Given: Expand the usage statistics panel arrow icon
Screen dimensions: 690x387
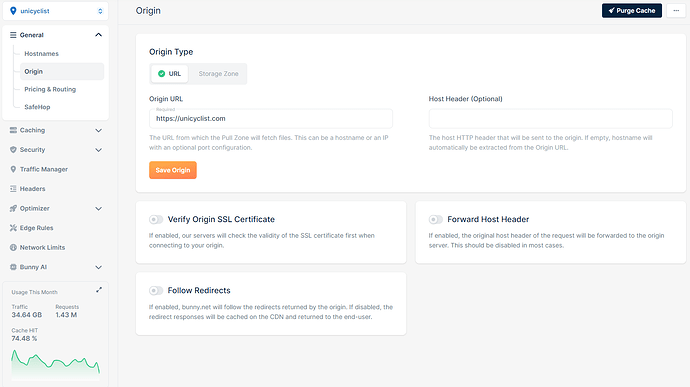Looking at the screenshot, I should [99, 290].
